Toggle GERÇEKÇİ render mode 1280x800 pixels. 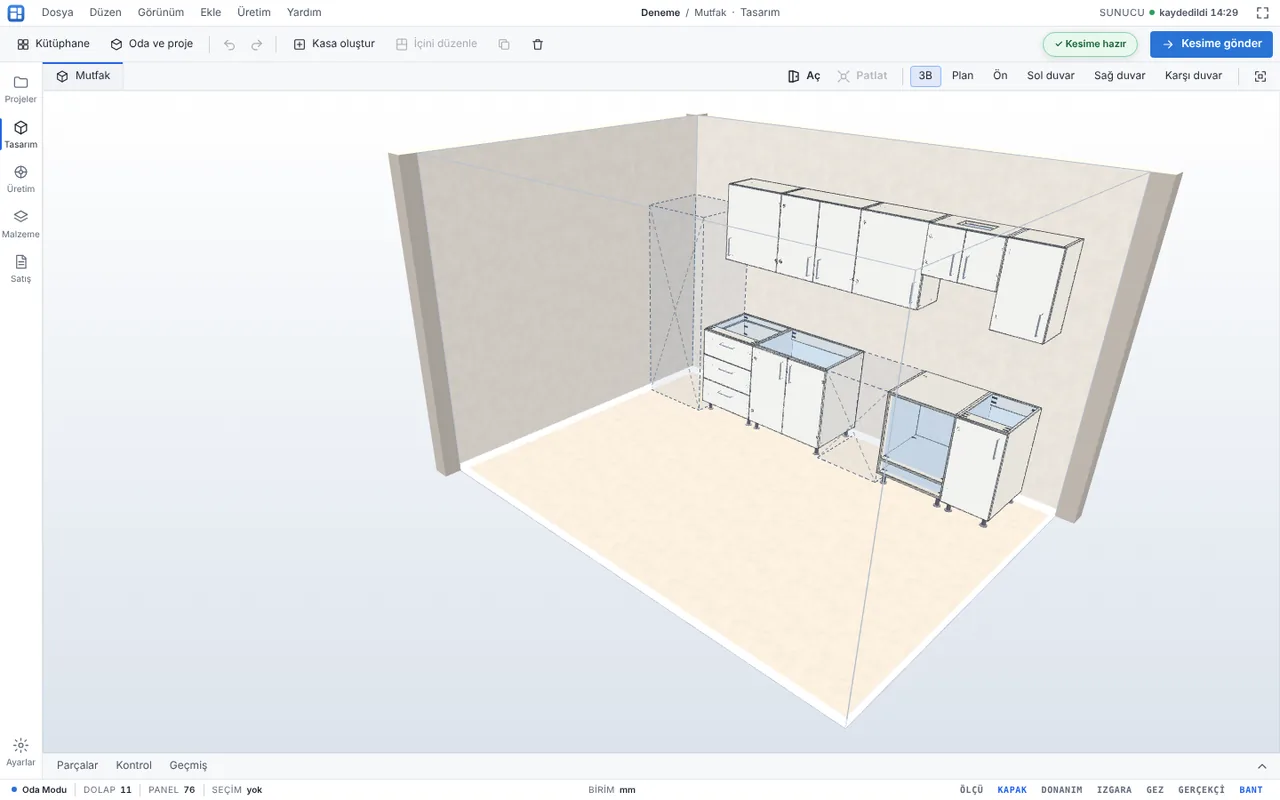[1201, 790]
